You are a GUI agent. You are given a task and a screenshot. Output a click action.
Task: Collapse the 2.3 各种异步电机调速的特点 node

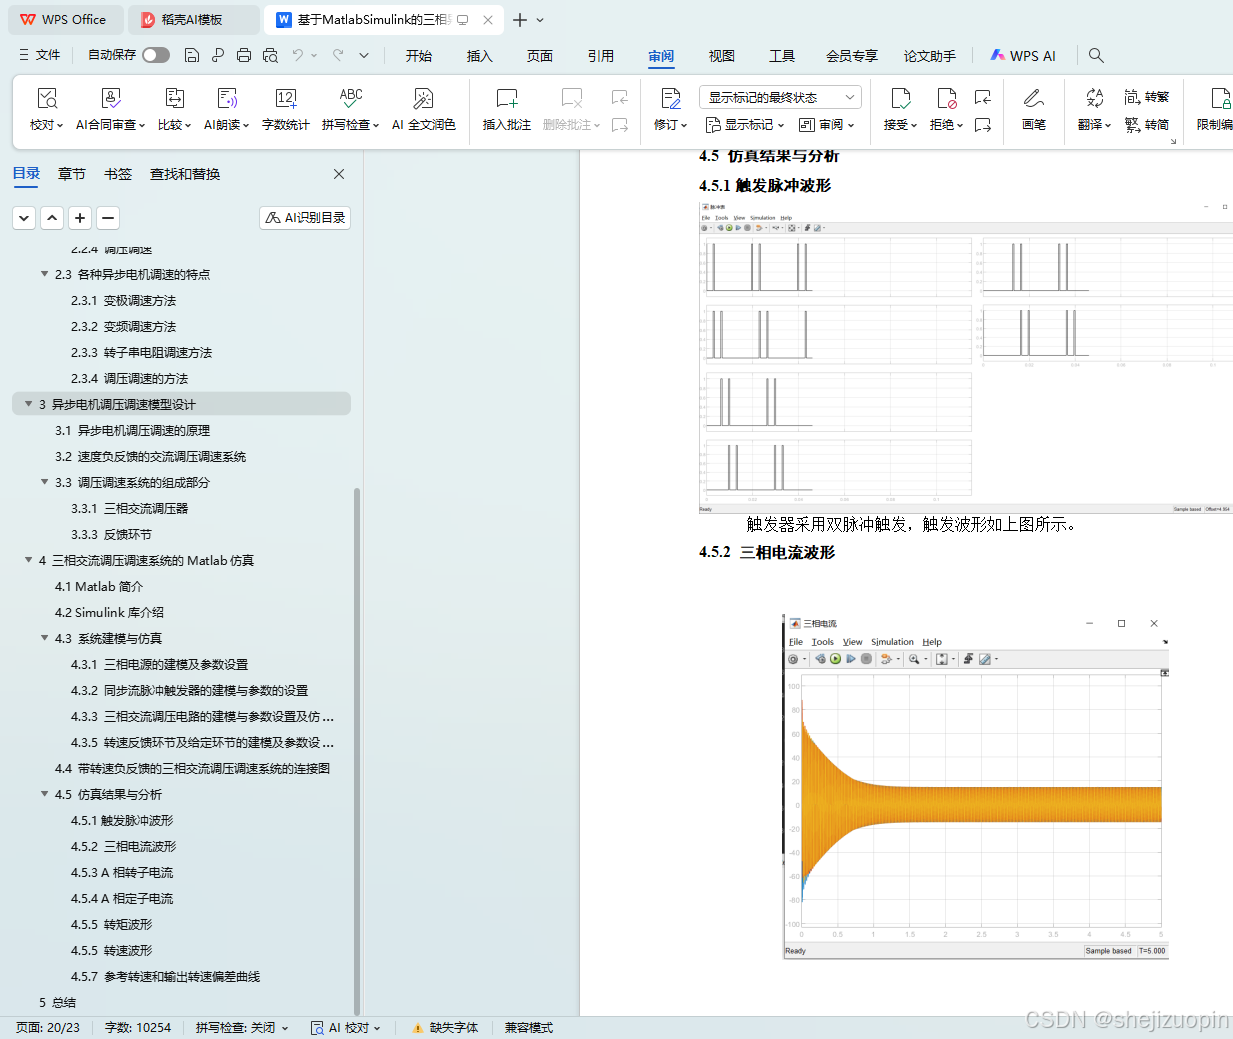[44, 274]
